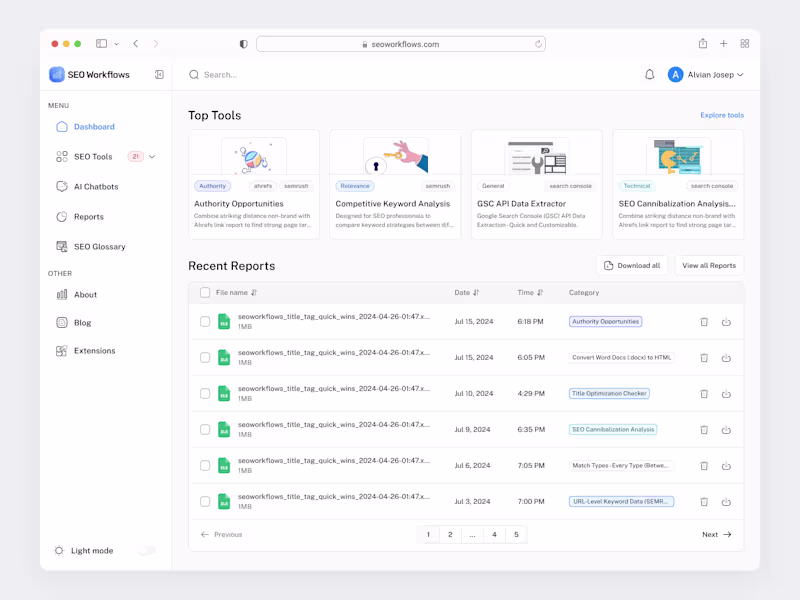The height and width of the screenshot is (600, 800).
Task: Show browser tab overview grid
Action: 744,43
